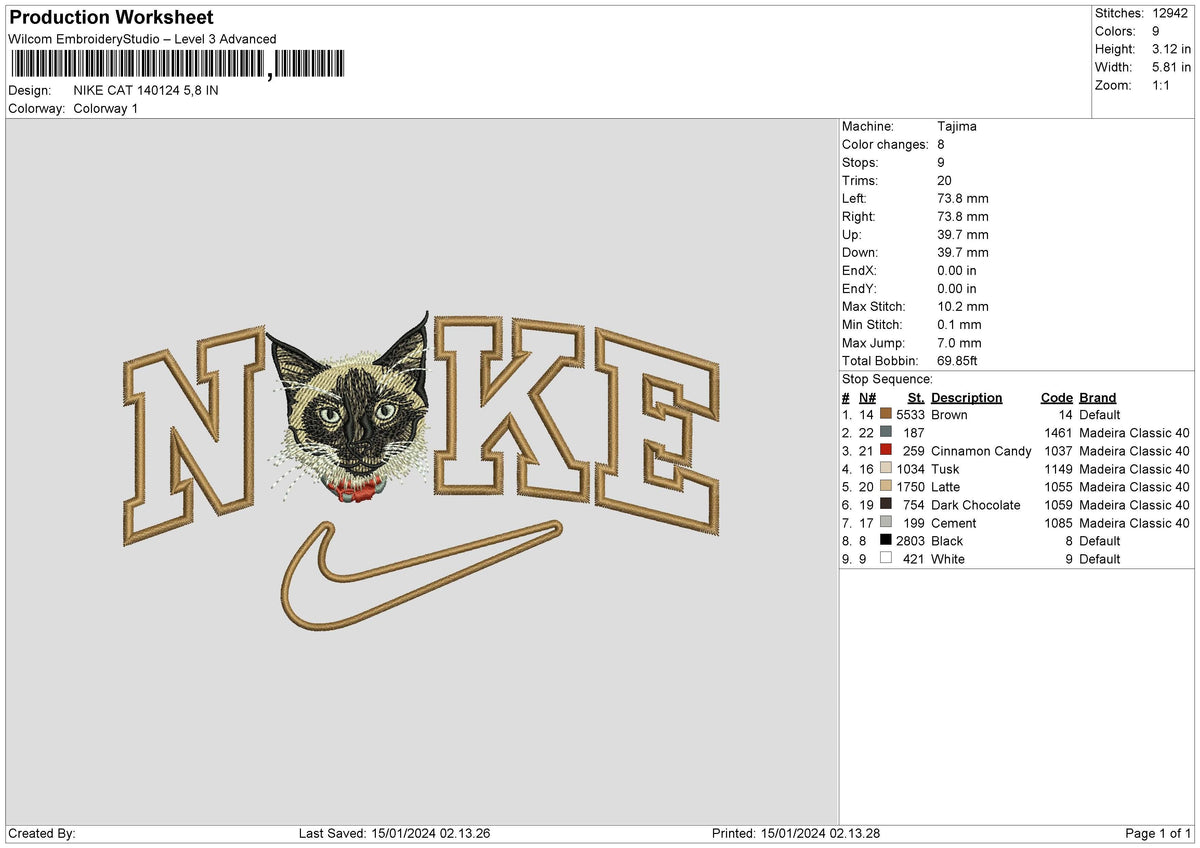The height and width of the screenshot is (848, 1200).
Task: Click the EndX value 0.00 in
Action: click(x=957, y=270)
